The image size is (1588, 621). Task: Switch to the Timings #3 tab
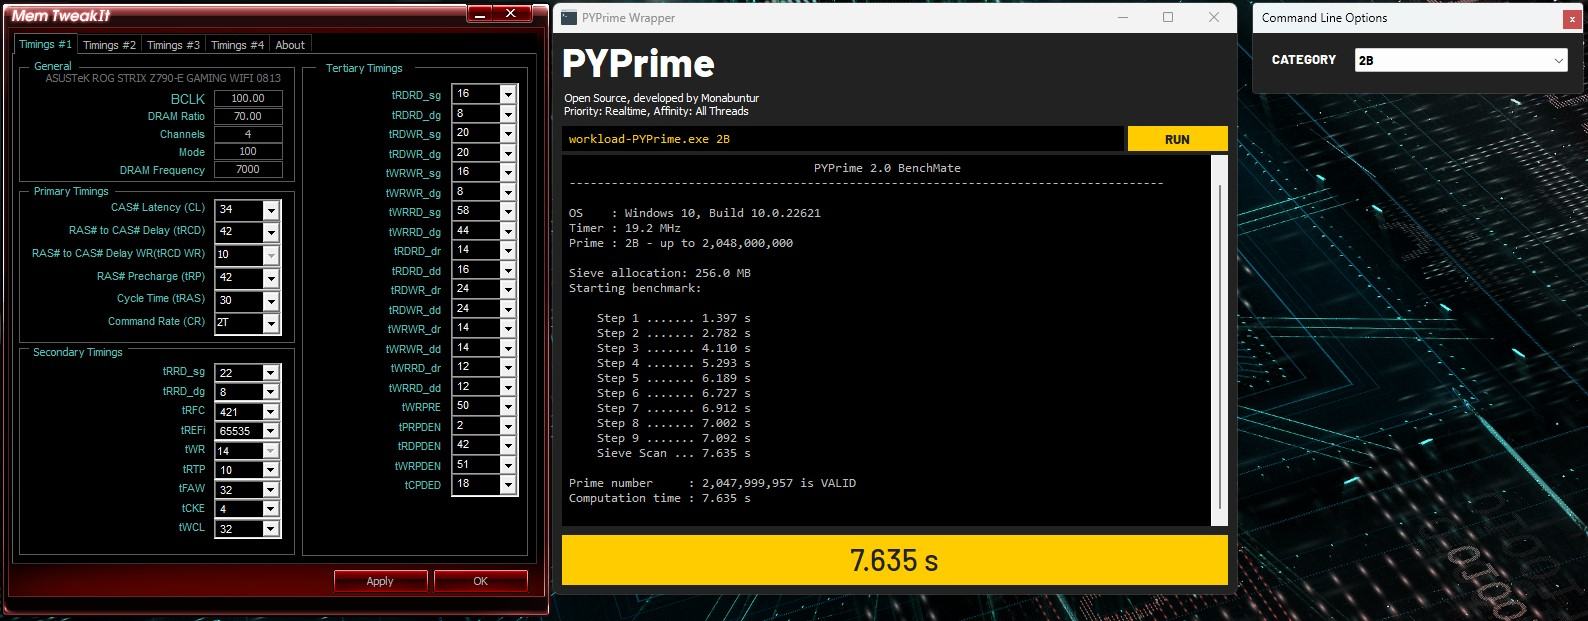pos(173,45)
